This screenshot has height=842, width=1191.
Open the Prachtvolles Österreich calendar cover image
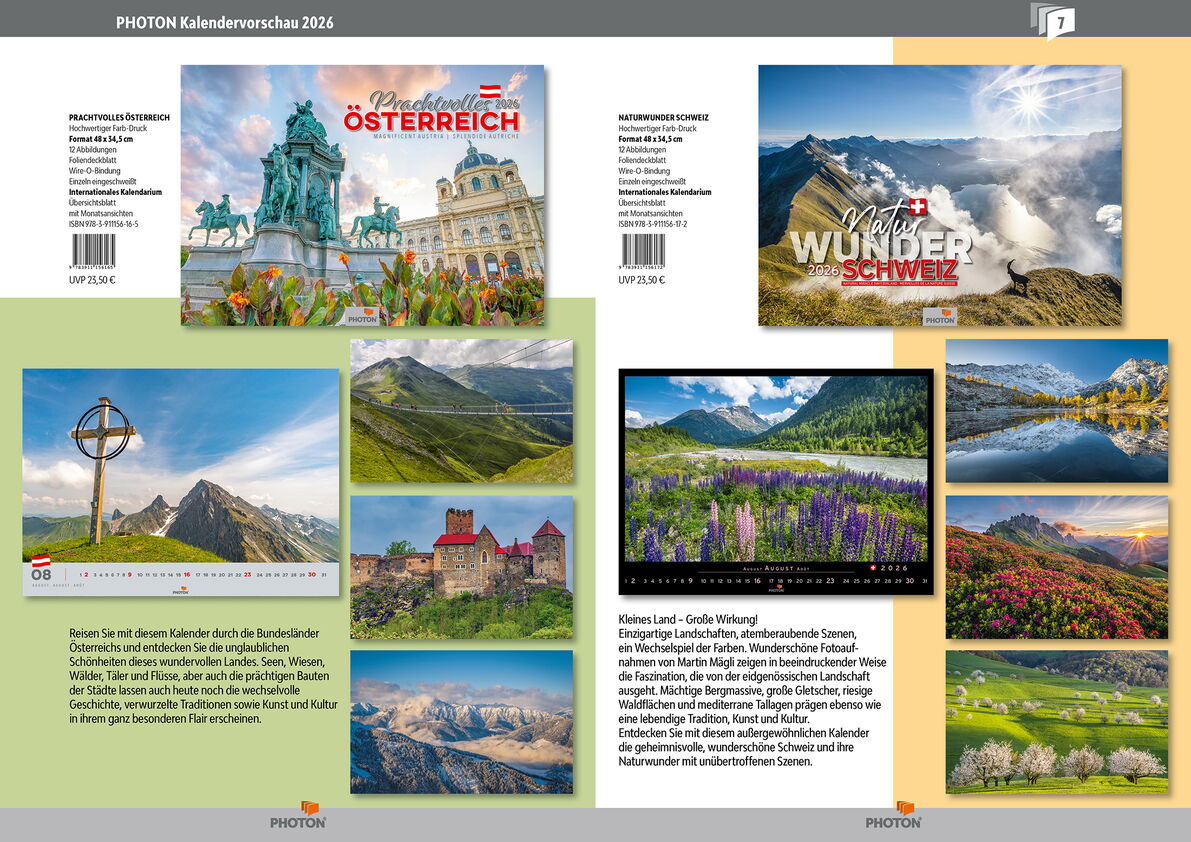coord(362,195)
